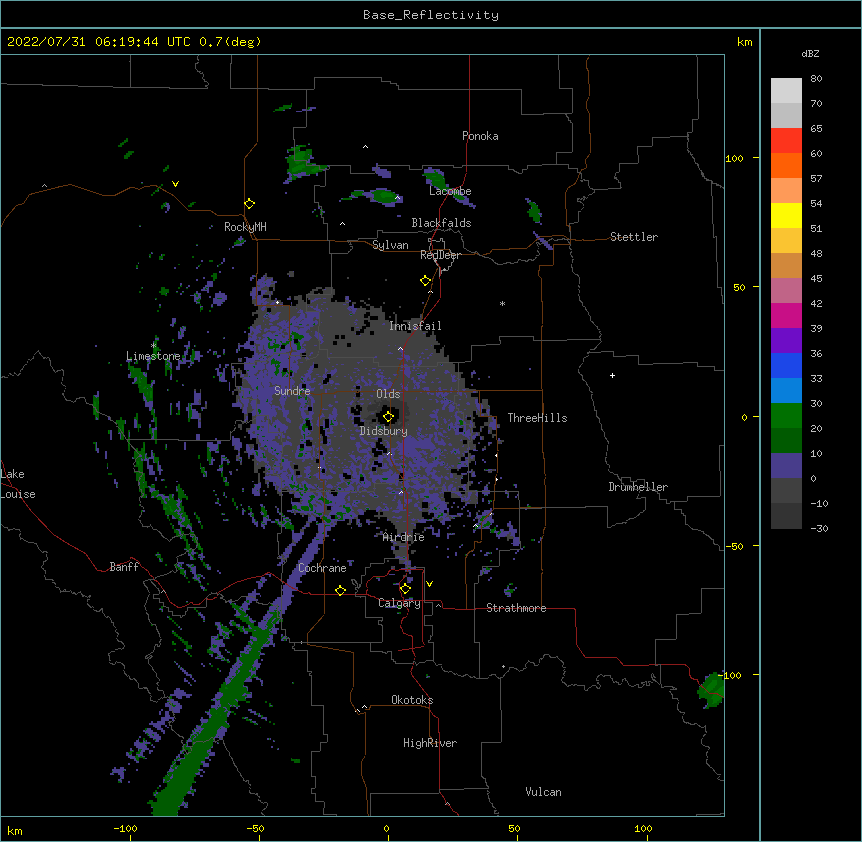
Task: Pick the bright green 30 dBZ legend band
Action: click(x=786, y=416)
